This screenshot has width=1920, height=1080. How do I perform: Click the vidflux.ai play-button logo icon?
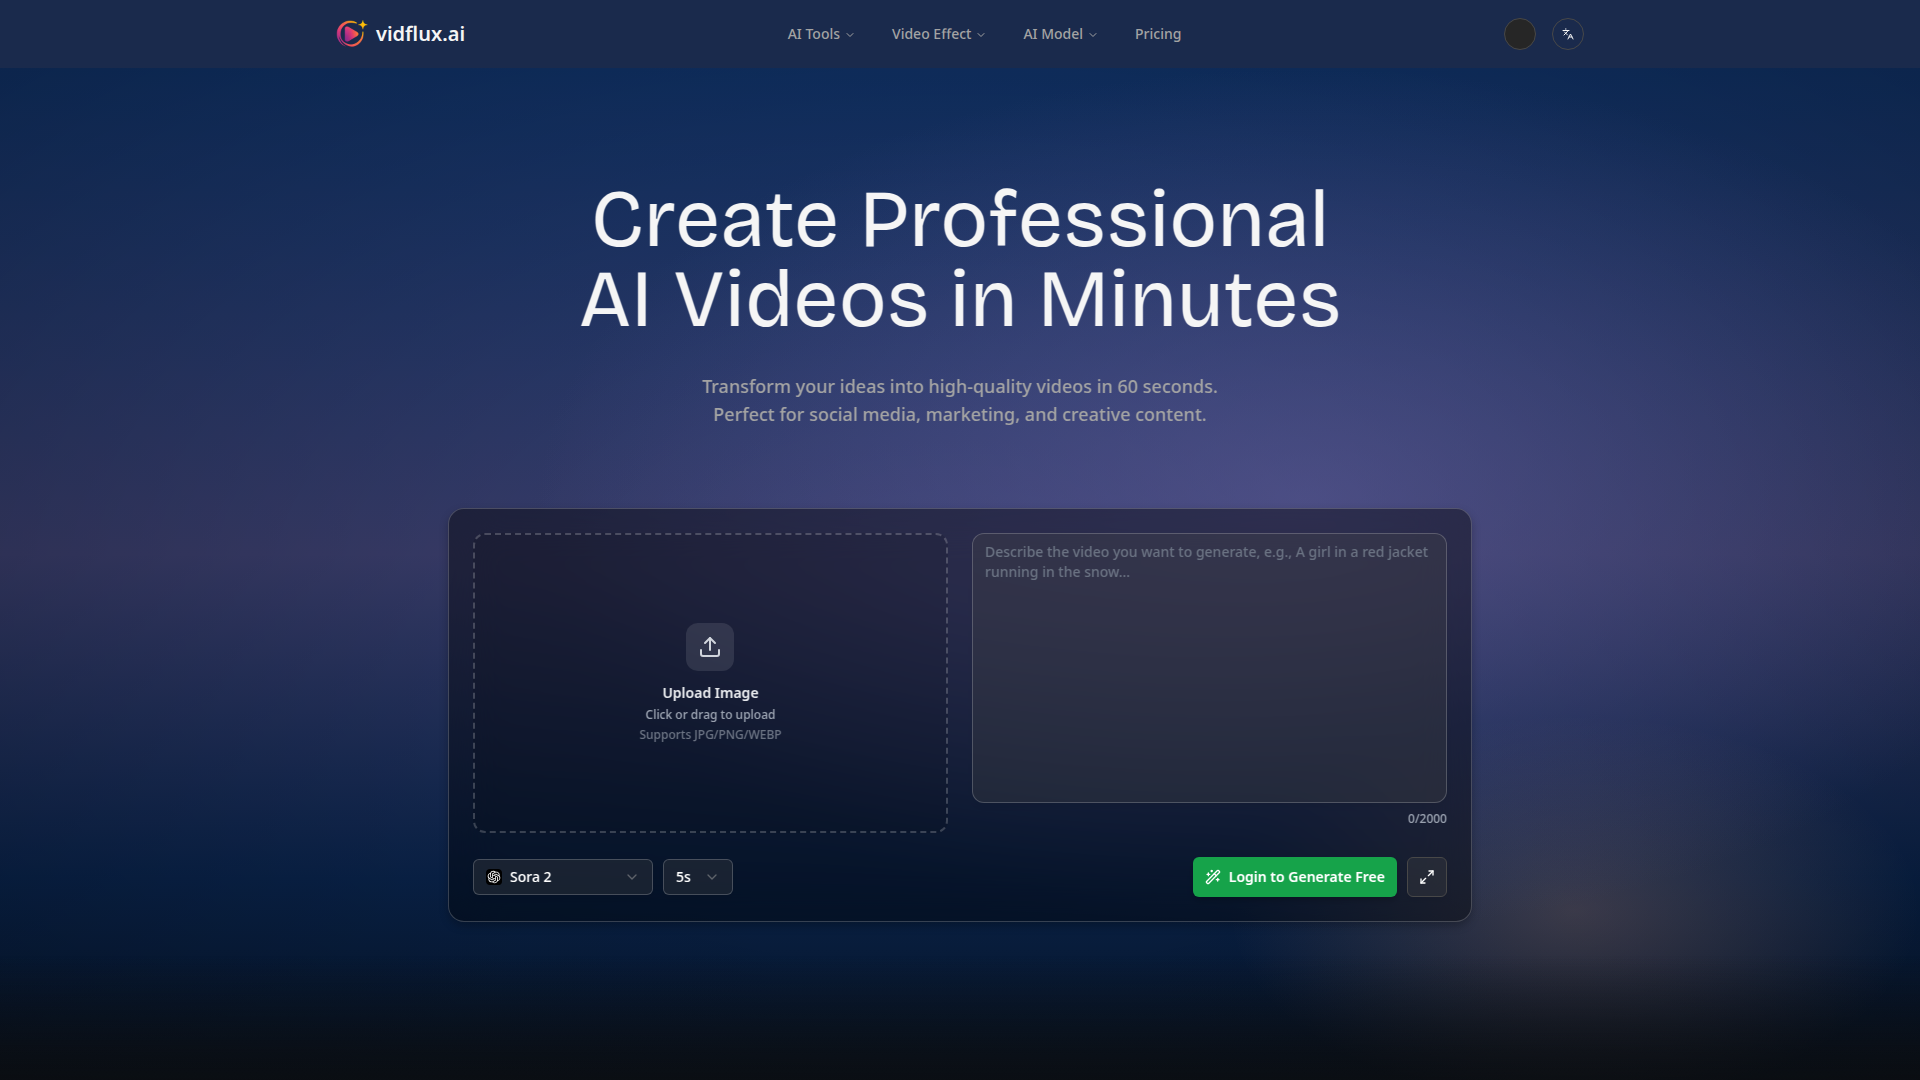350,34
